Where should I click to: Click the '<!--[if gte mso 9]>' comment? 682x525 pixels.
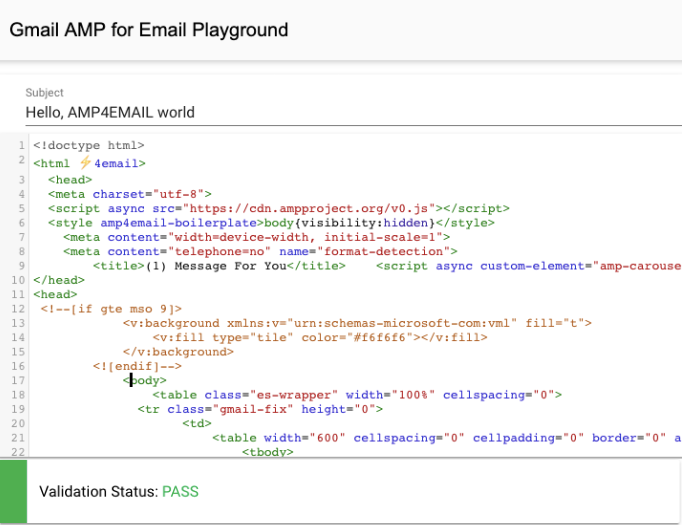click(x=111, y=309)
